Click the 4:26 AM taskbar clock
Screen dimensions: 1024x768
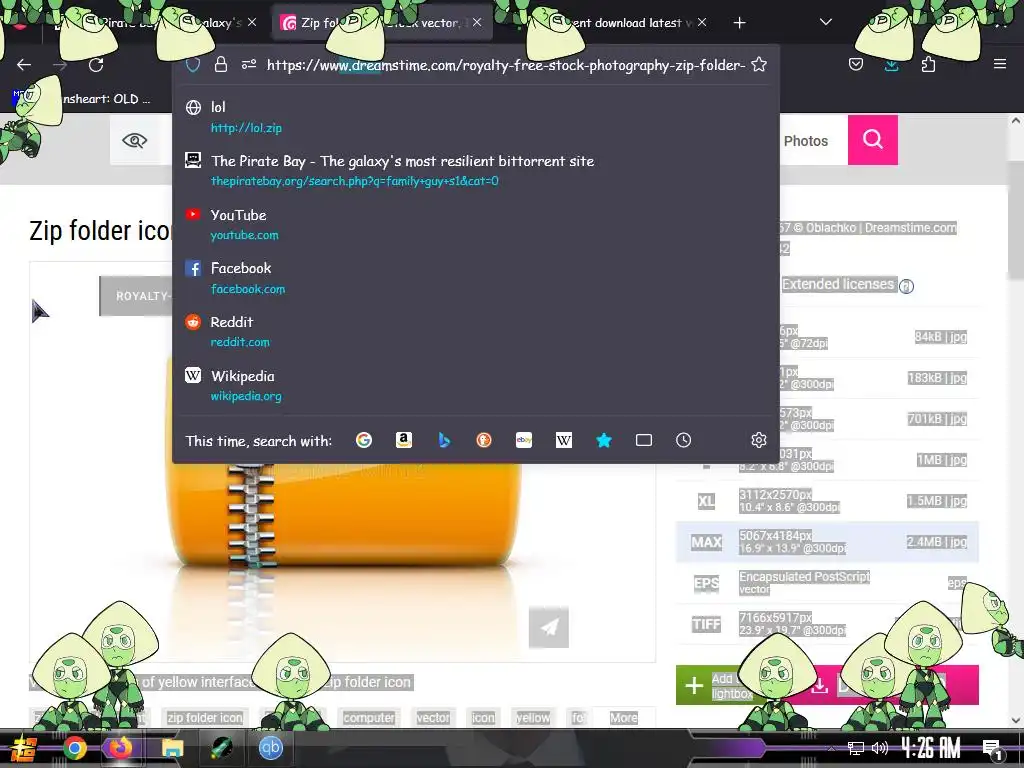(x=931, y=748)
